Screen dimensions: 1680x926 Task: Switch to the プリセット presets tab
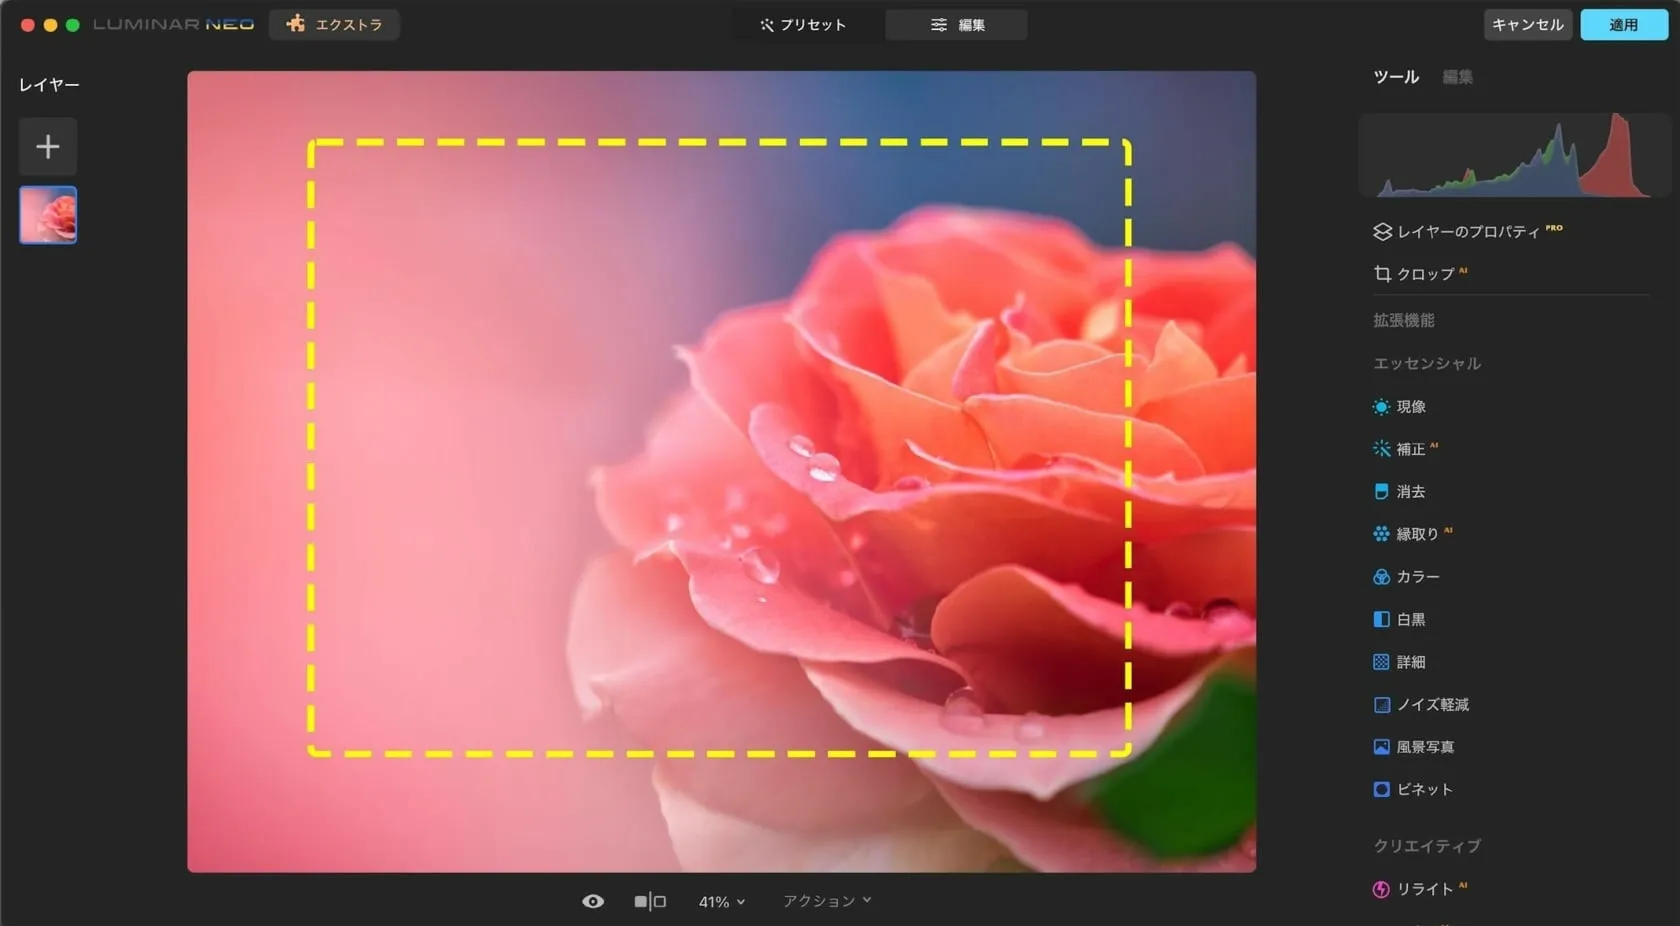coord(803,25)
